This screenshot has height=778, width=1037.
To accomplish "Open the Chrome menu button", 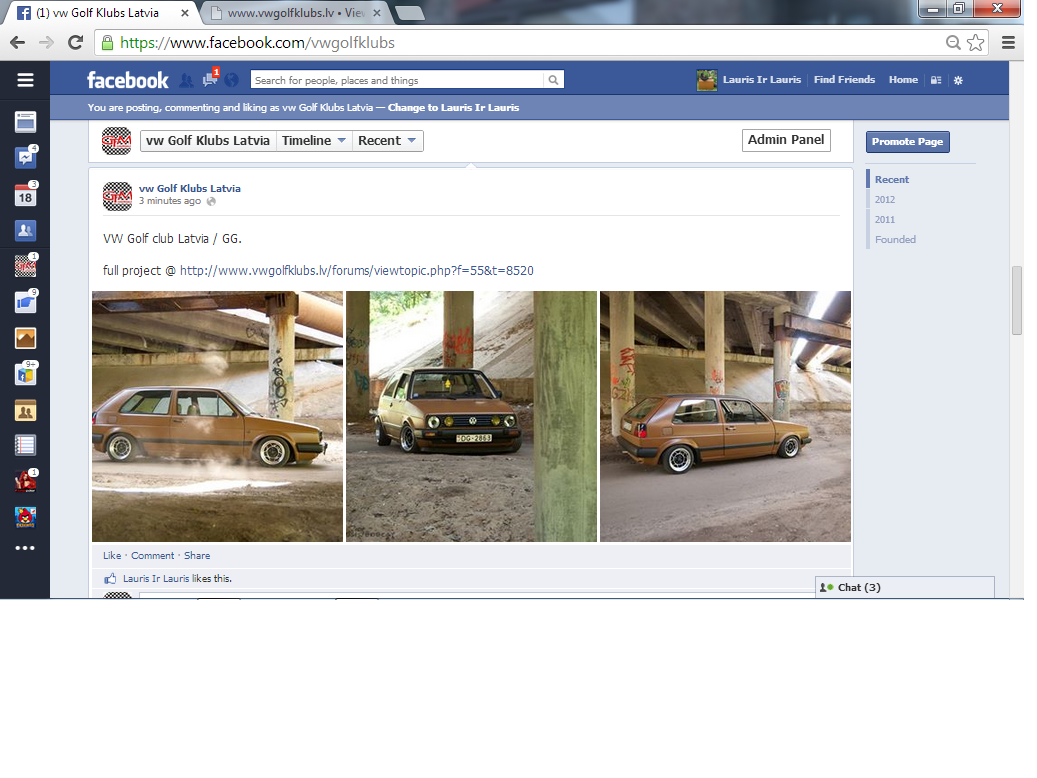I will coord(1009,43).
